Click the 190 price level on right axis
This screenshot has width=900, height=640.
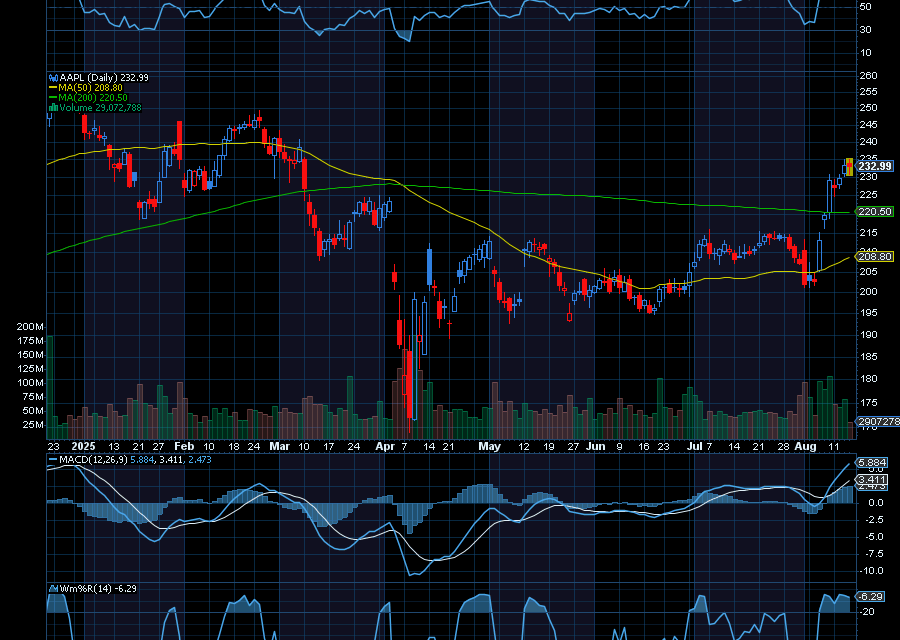868,335
